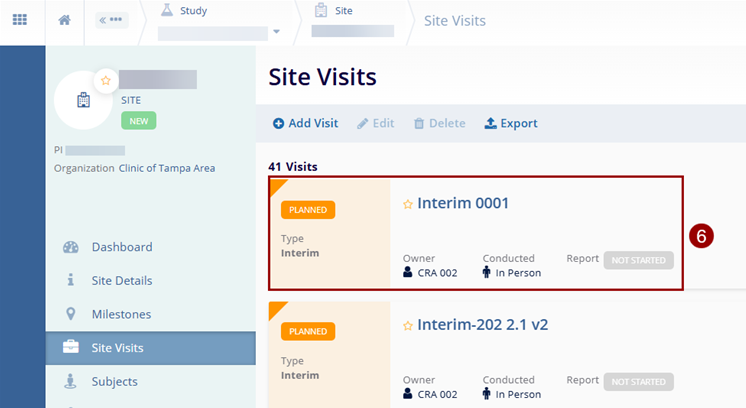Screen dimensions: 746x408
Task: Expand the collapsed breadcrumb ellipsis button
Action: (111, 20)
